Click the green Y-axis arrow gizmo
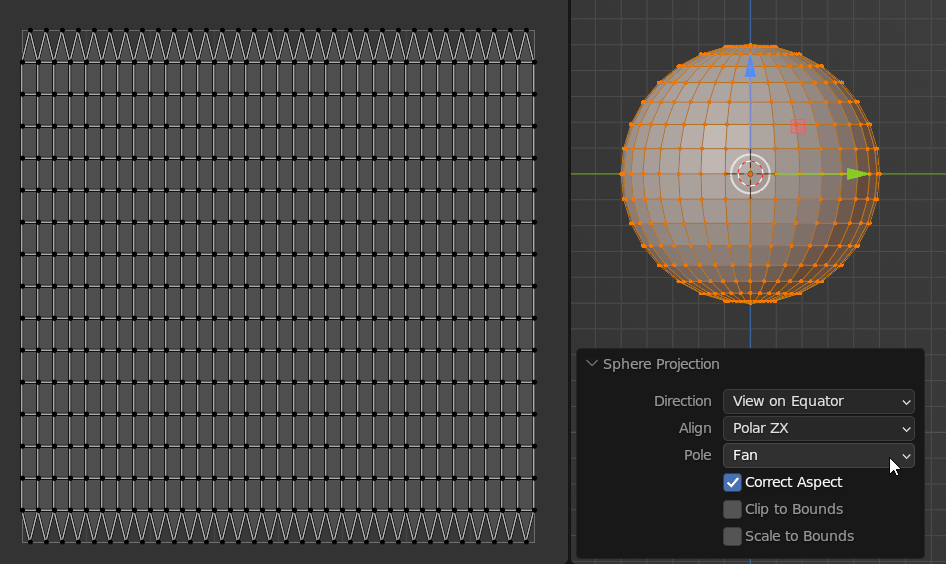 (x=858, y=174)
